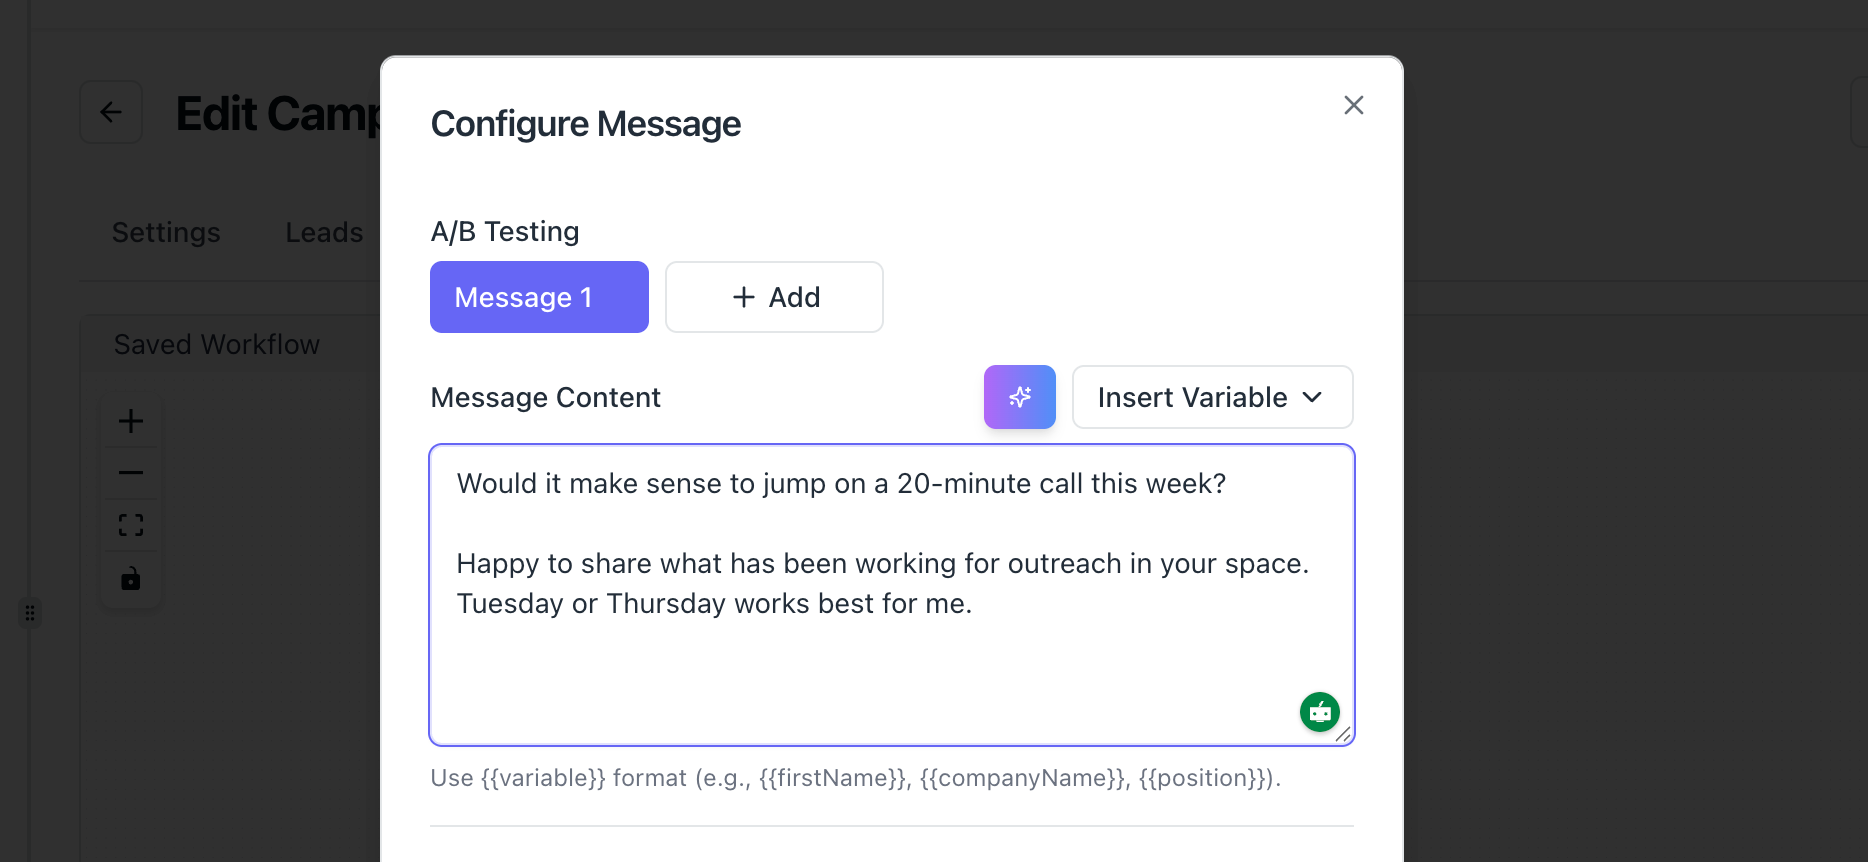The image size is (1868, 862).
Task: Select the Message 1 variant tab
Action: [539, 297]
